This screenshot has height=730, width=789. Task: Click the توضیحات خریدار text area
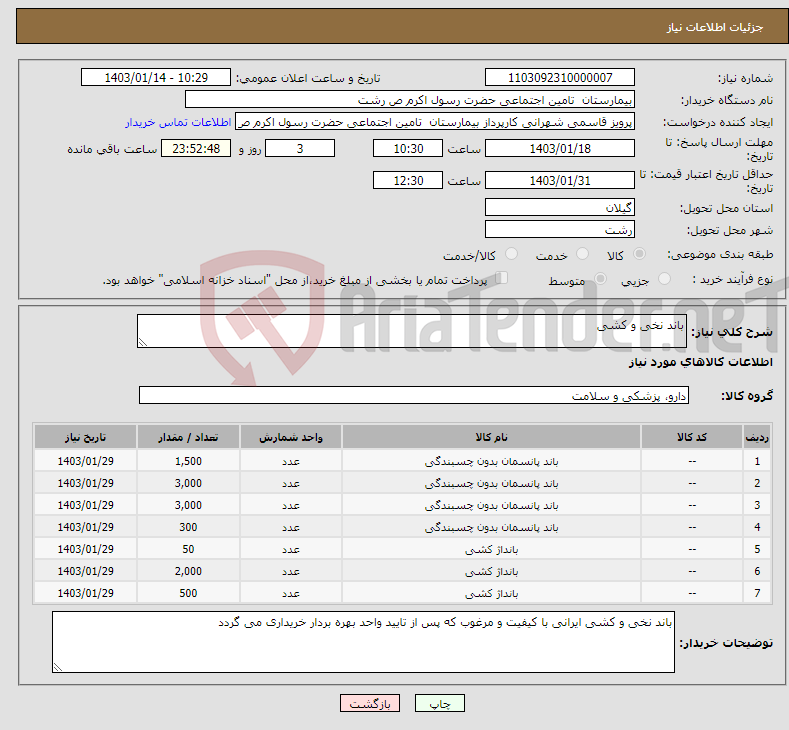(x=363, y=642)
